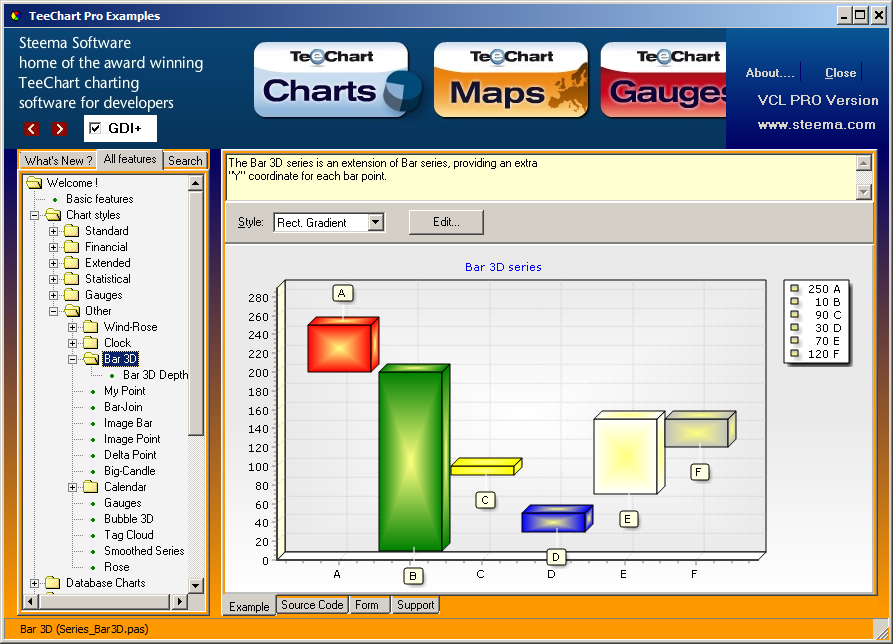Click the Standard folder icon

pos(72,231)
